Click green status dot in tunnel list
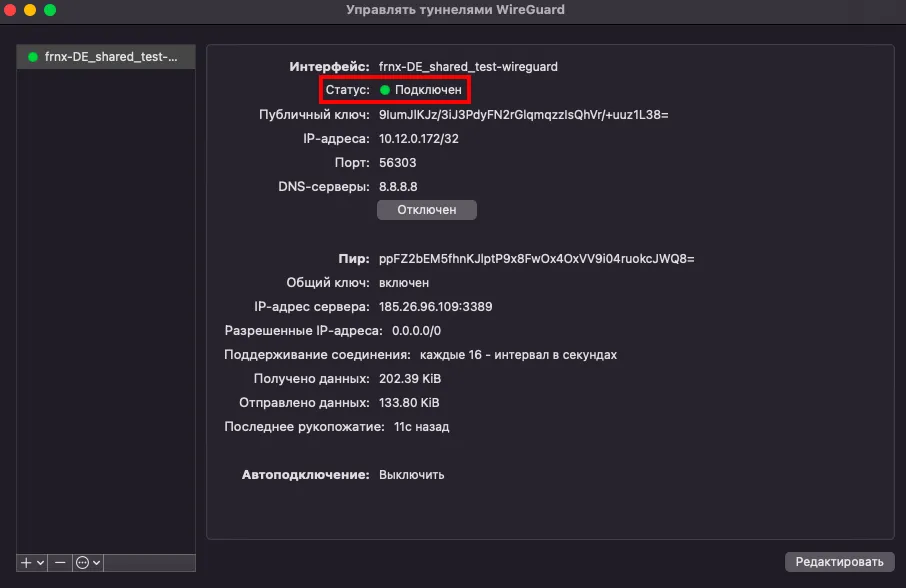The image size is (906, 588). click(x=33, y=57)
